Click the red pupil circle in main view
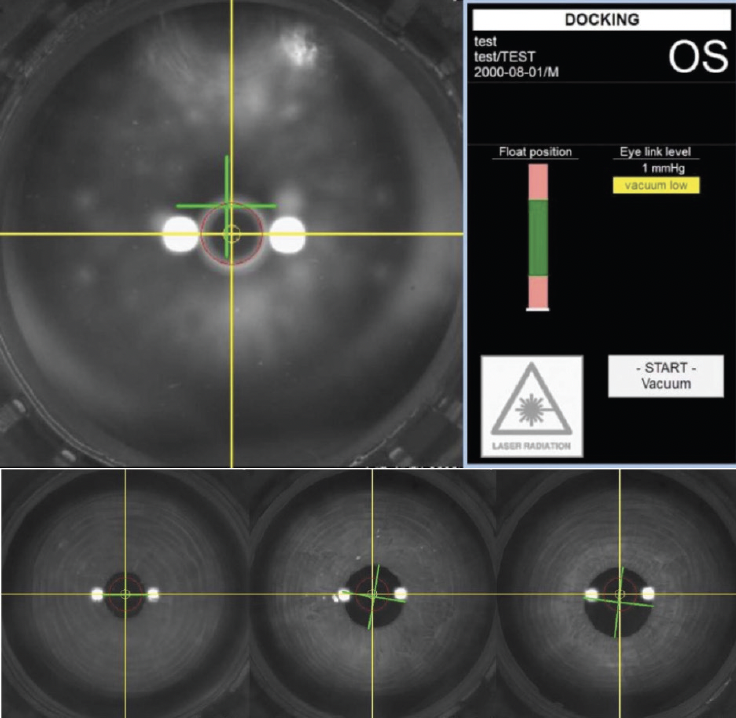This screenshot has width=736, height=718. [231, 234]
